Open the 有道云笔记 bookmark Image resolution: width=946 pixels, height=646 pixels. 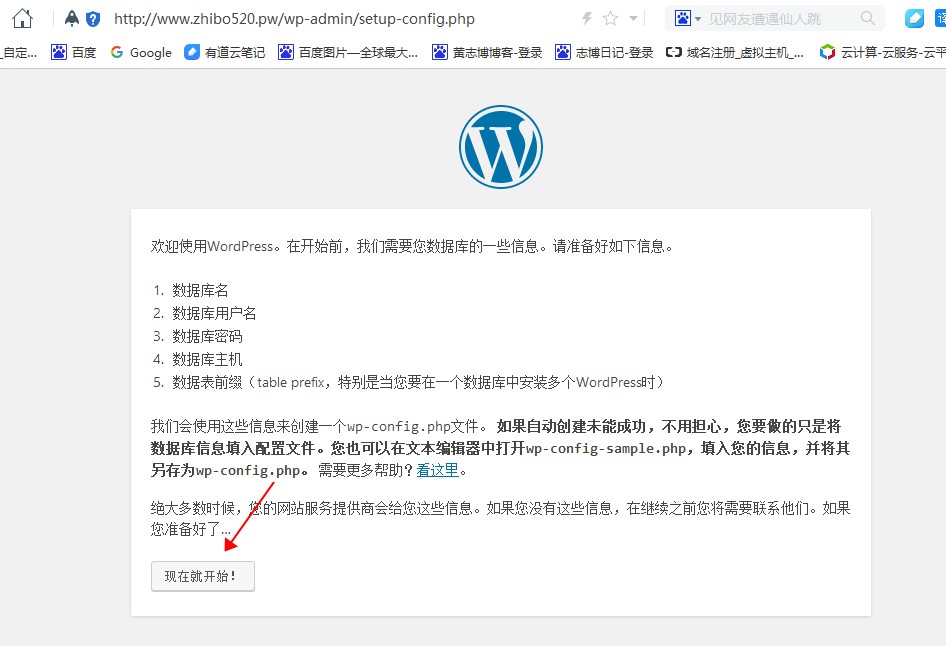coord(225,52)
